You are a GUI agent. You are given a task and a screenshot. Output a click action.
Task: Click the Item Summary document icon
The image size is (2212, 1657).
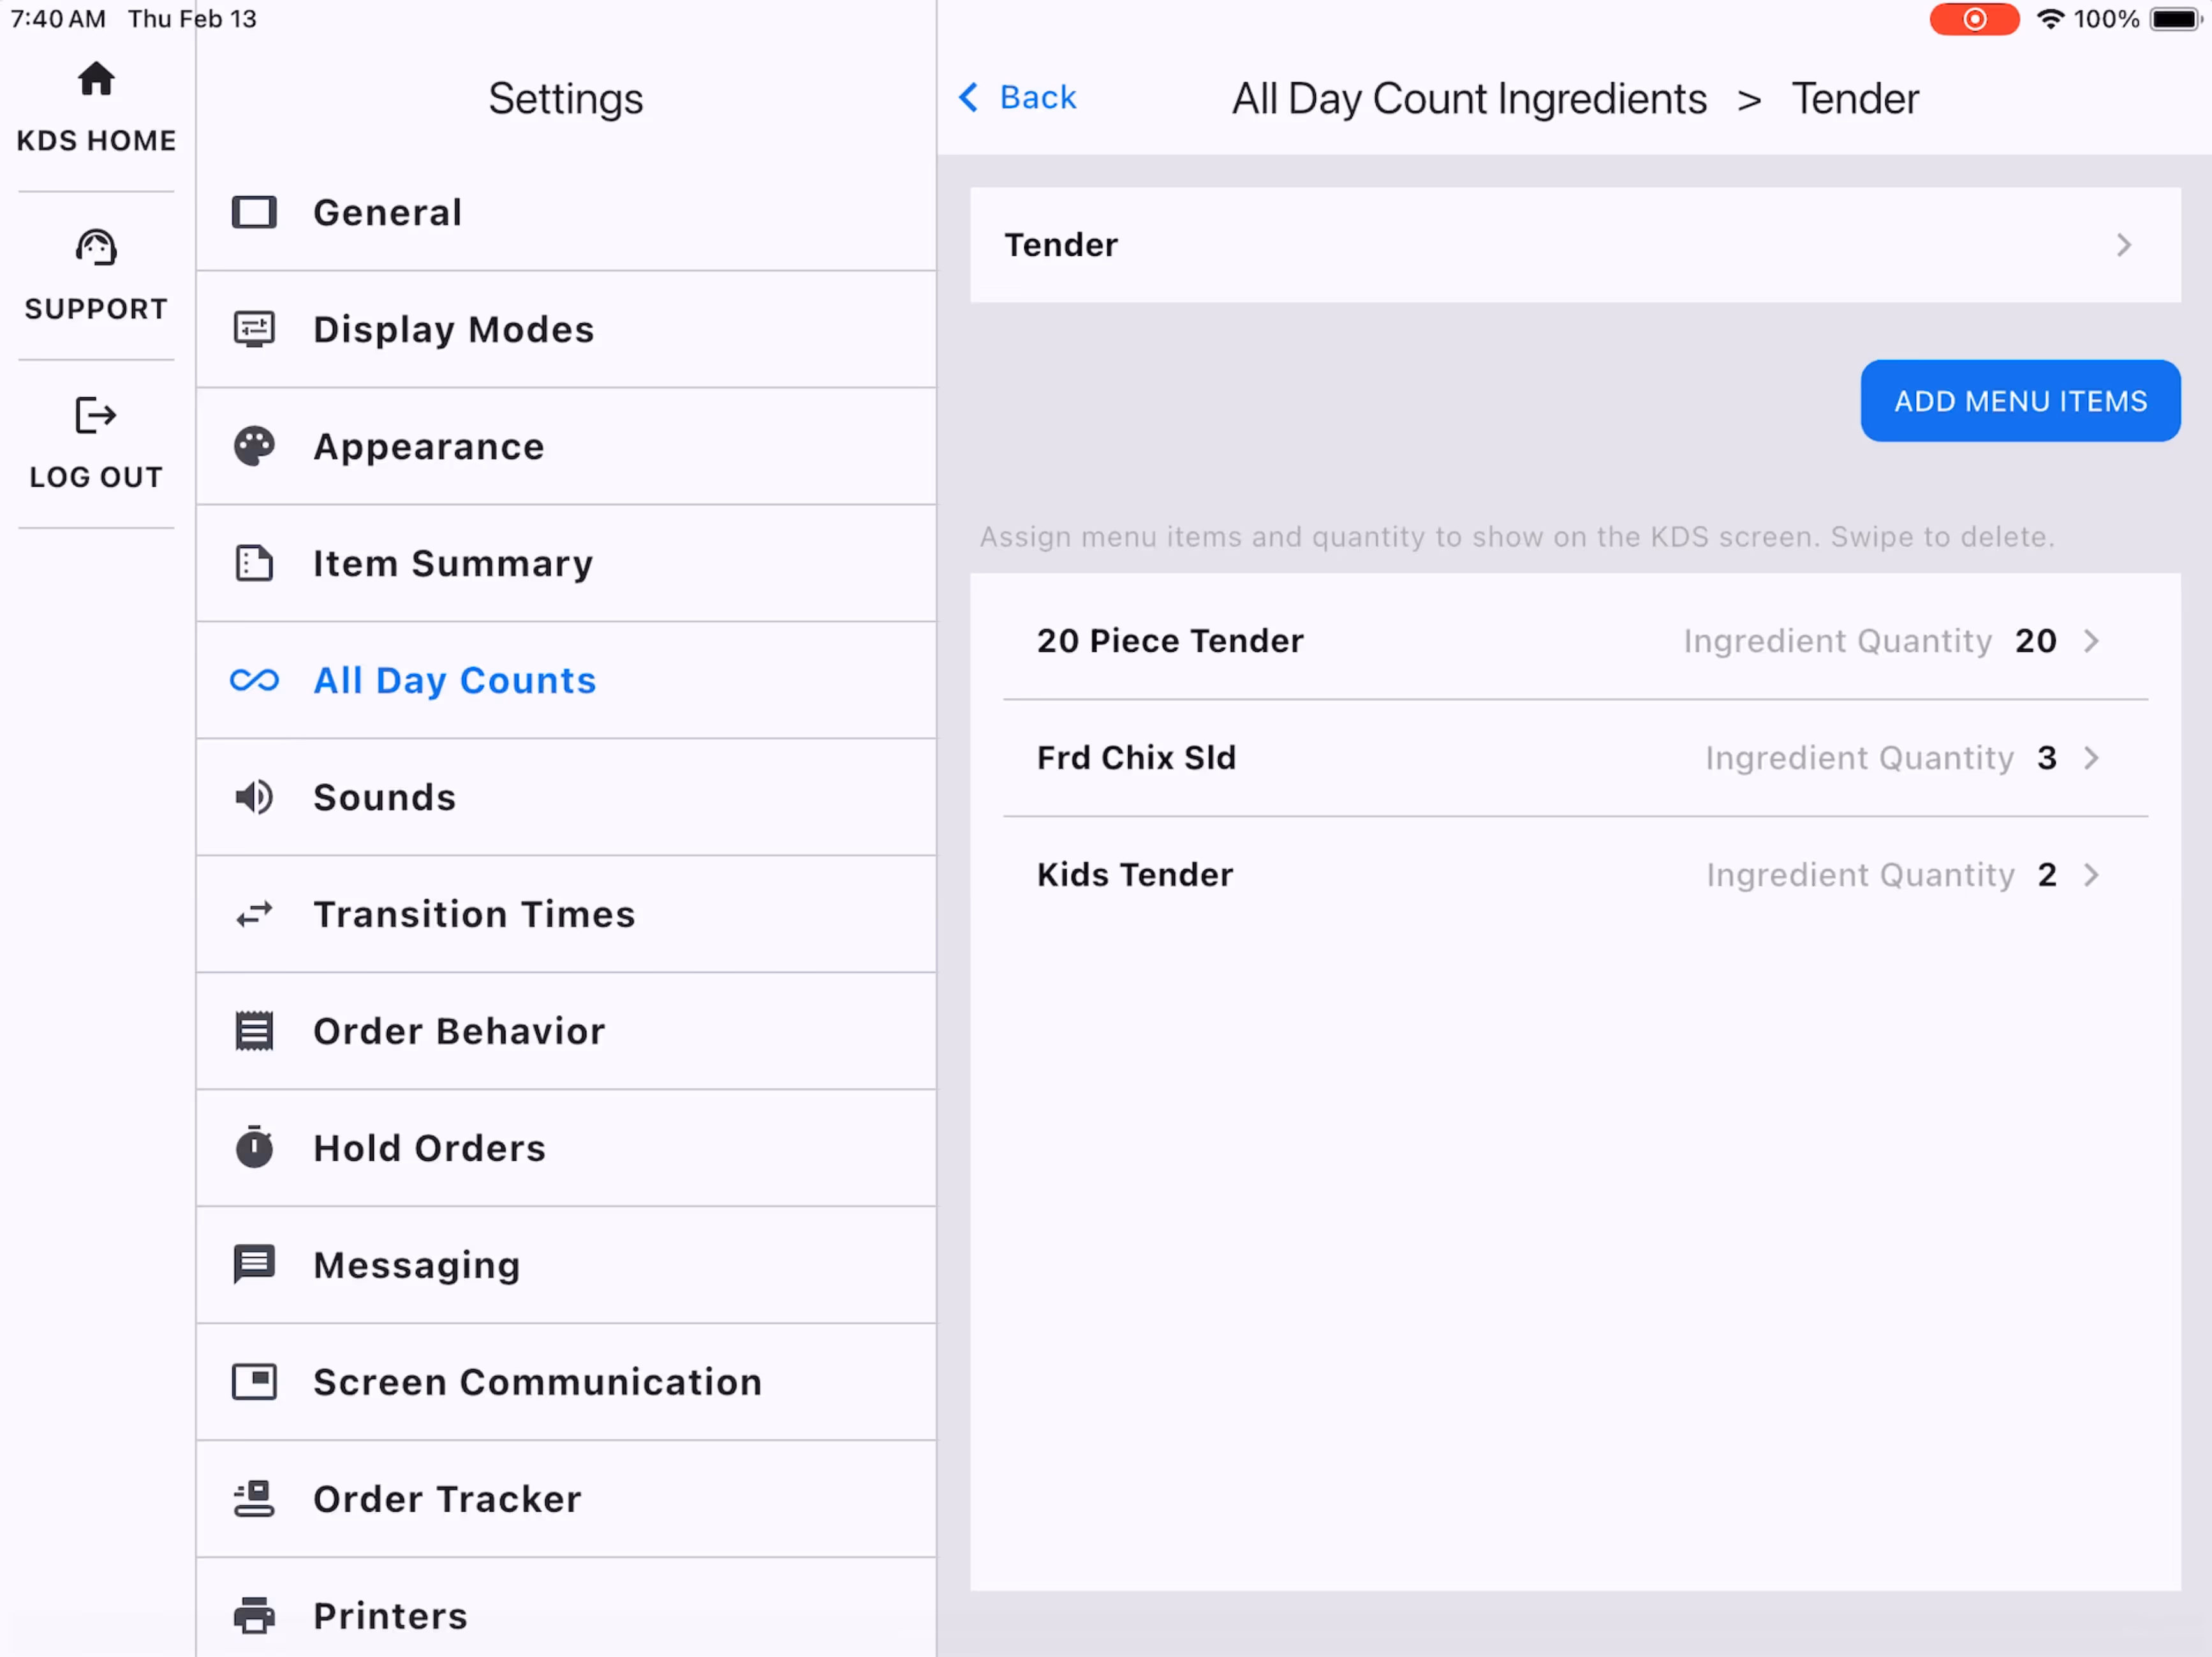click(x=254, y=563)
